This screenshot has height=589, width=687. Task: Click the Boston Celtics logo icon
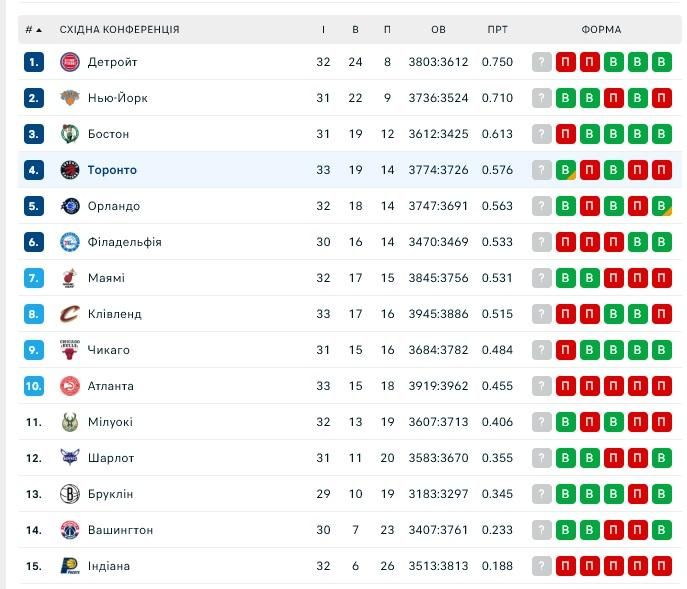click(x=69, y=134)
